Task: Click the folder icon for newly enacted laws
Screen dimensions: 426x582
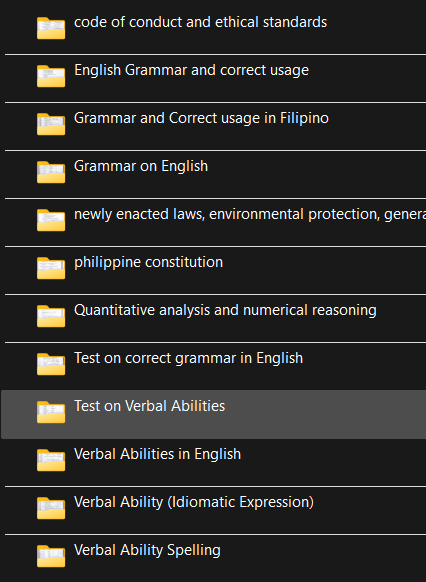Action: coord(51,220)
